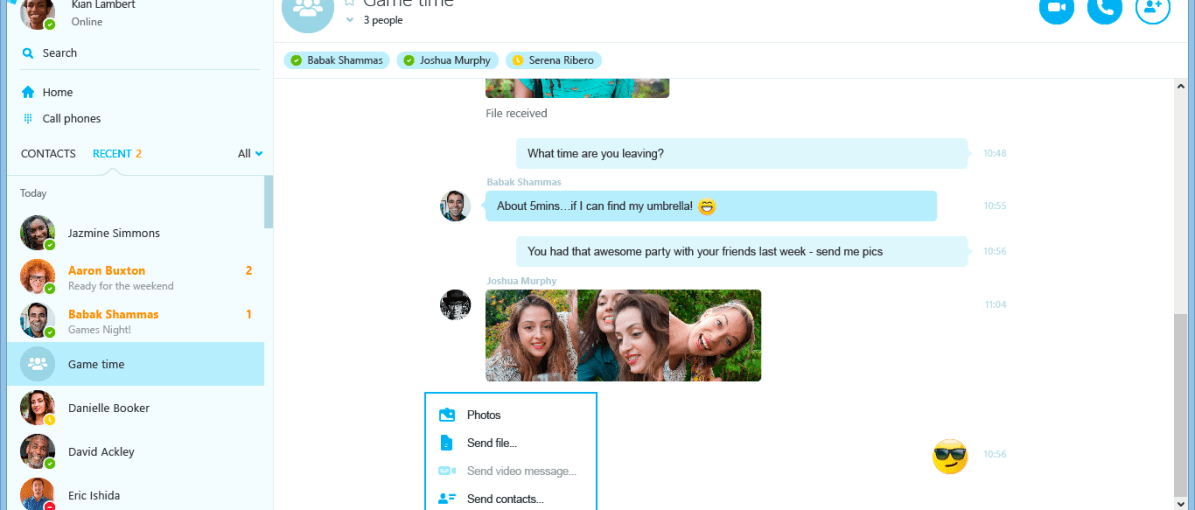Start a video call with Game time

point(1056,8)
